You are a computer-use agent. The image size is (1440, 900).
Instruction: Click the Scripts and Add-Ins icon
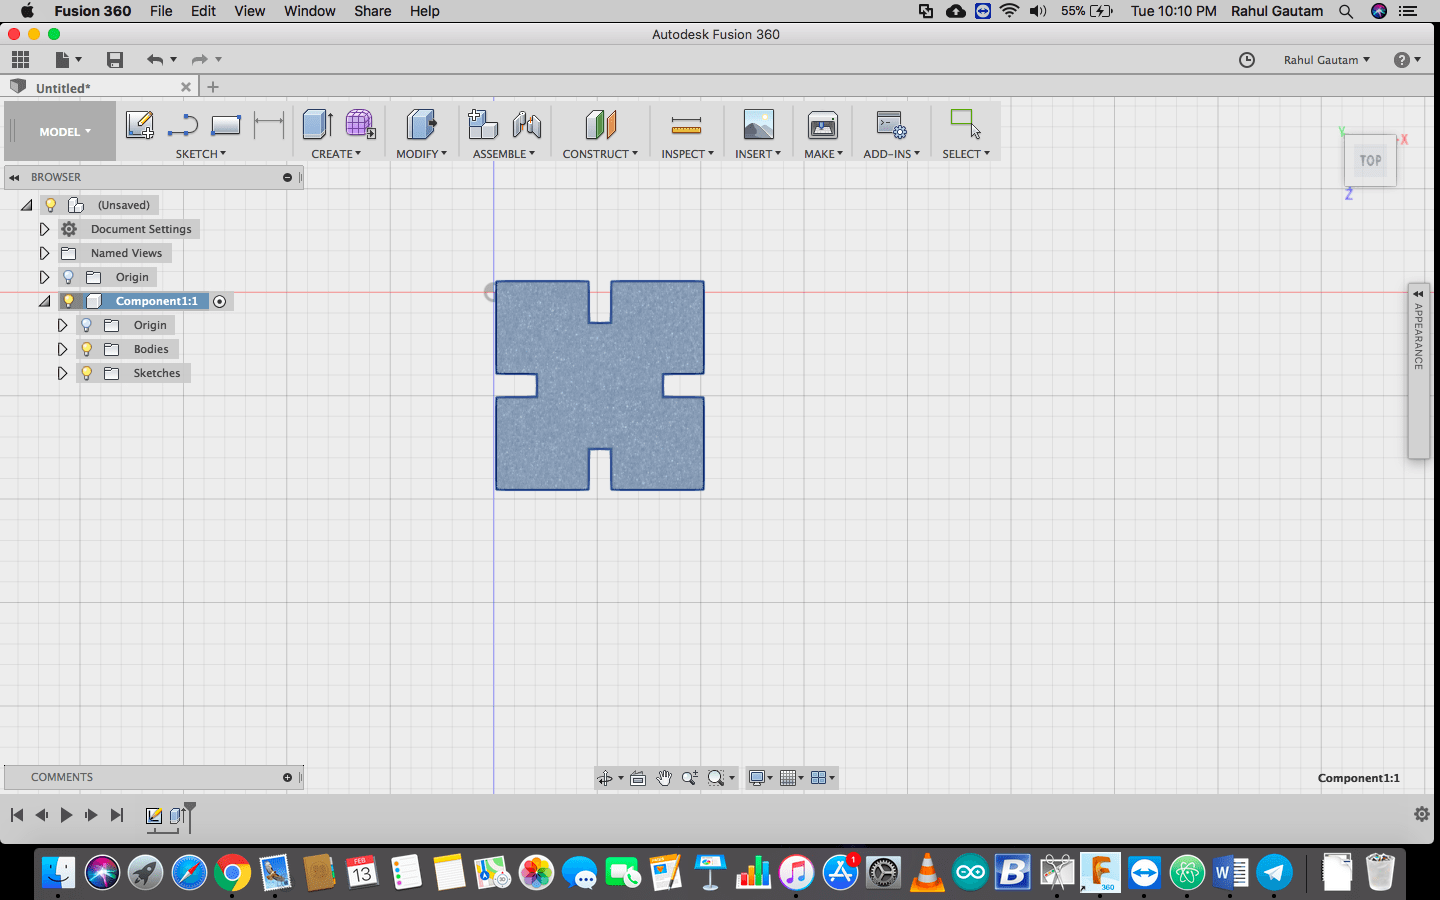[x=891, y=125]
